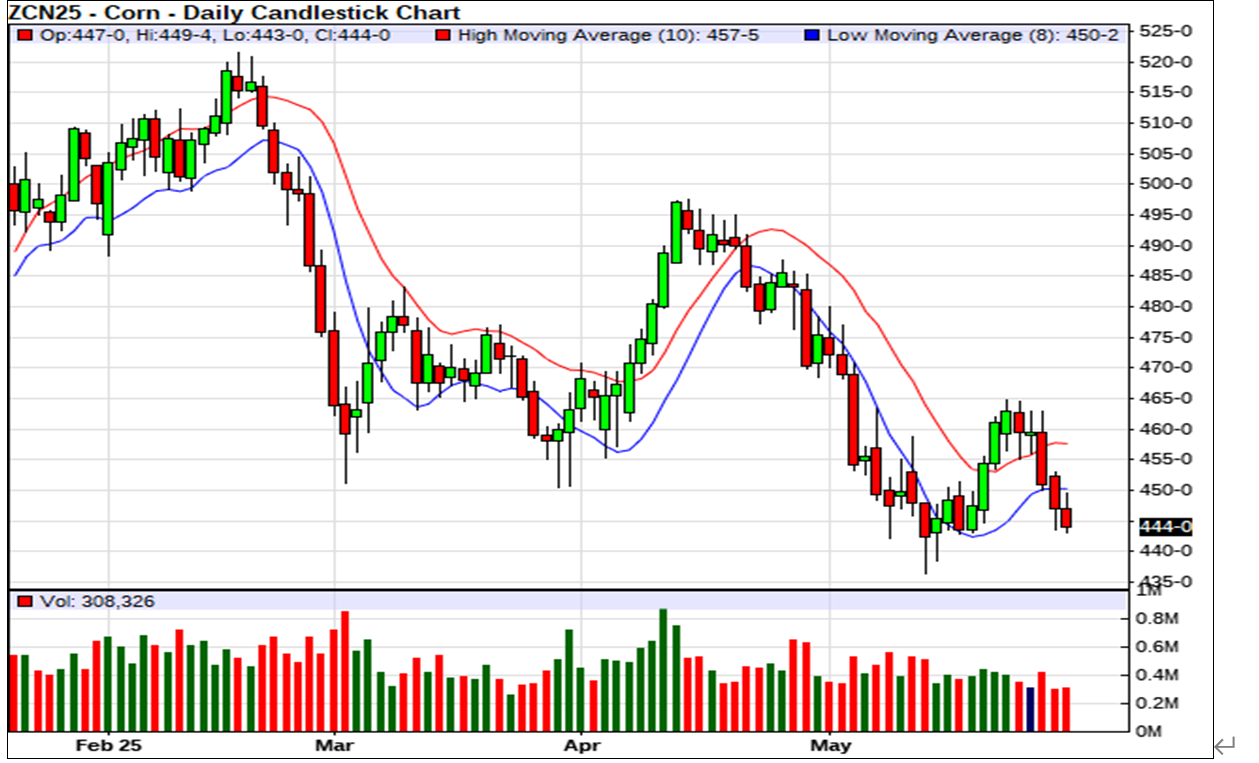Click the 500-0 price axis label
The height and width of the screenshot is (763, 1259).
(x=1167, y=184)
